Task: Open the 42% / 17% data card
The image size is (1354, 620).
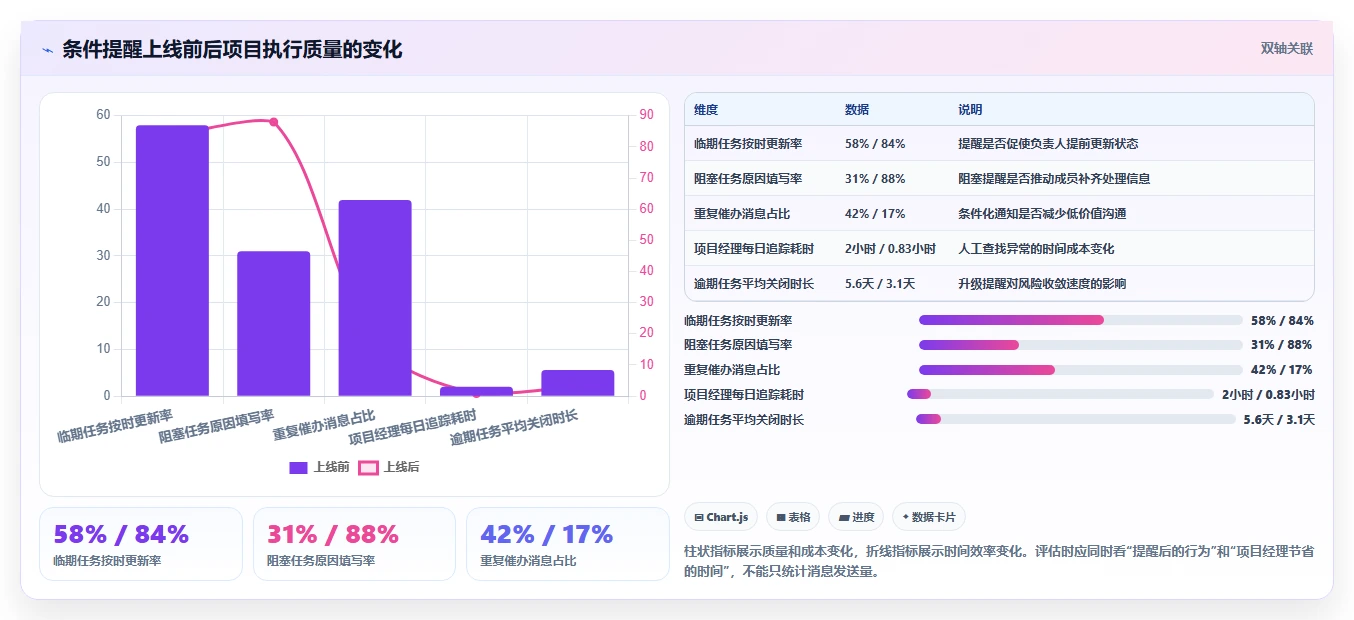Action: point(568,544)
